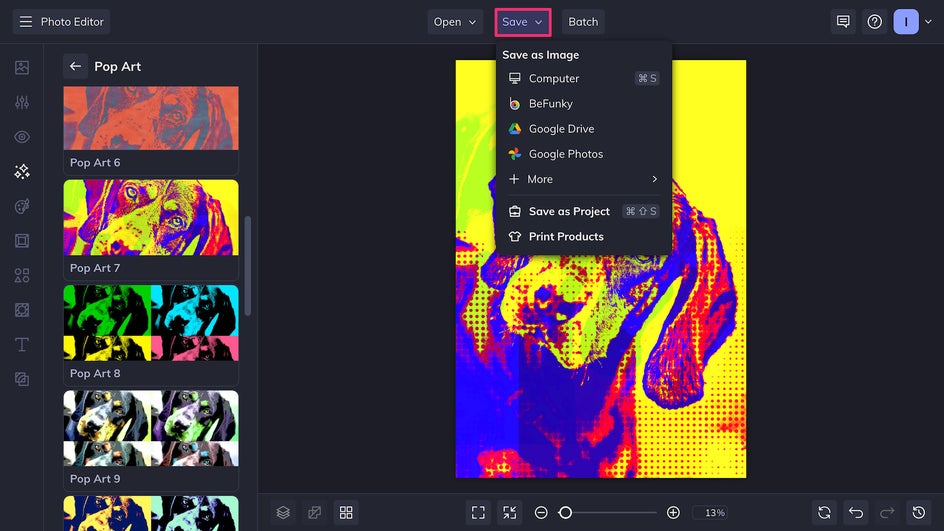Image resolution: width=944 pixels, height=531 pixels.
Task: Apply the Pop Art 7 effect
Action: click(151, 230)
